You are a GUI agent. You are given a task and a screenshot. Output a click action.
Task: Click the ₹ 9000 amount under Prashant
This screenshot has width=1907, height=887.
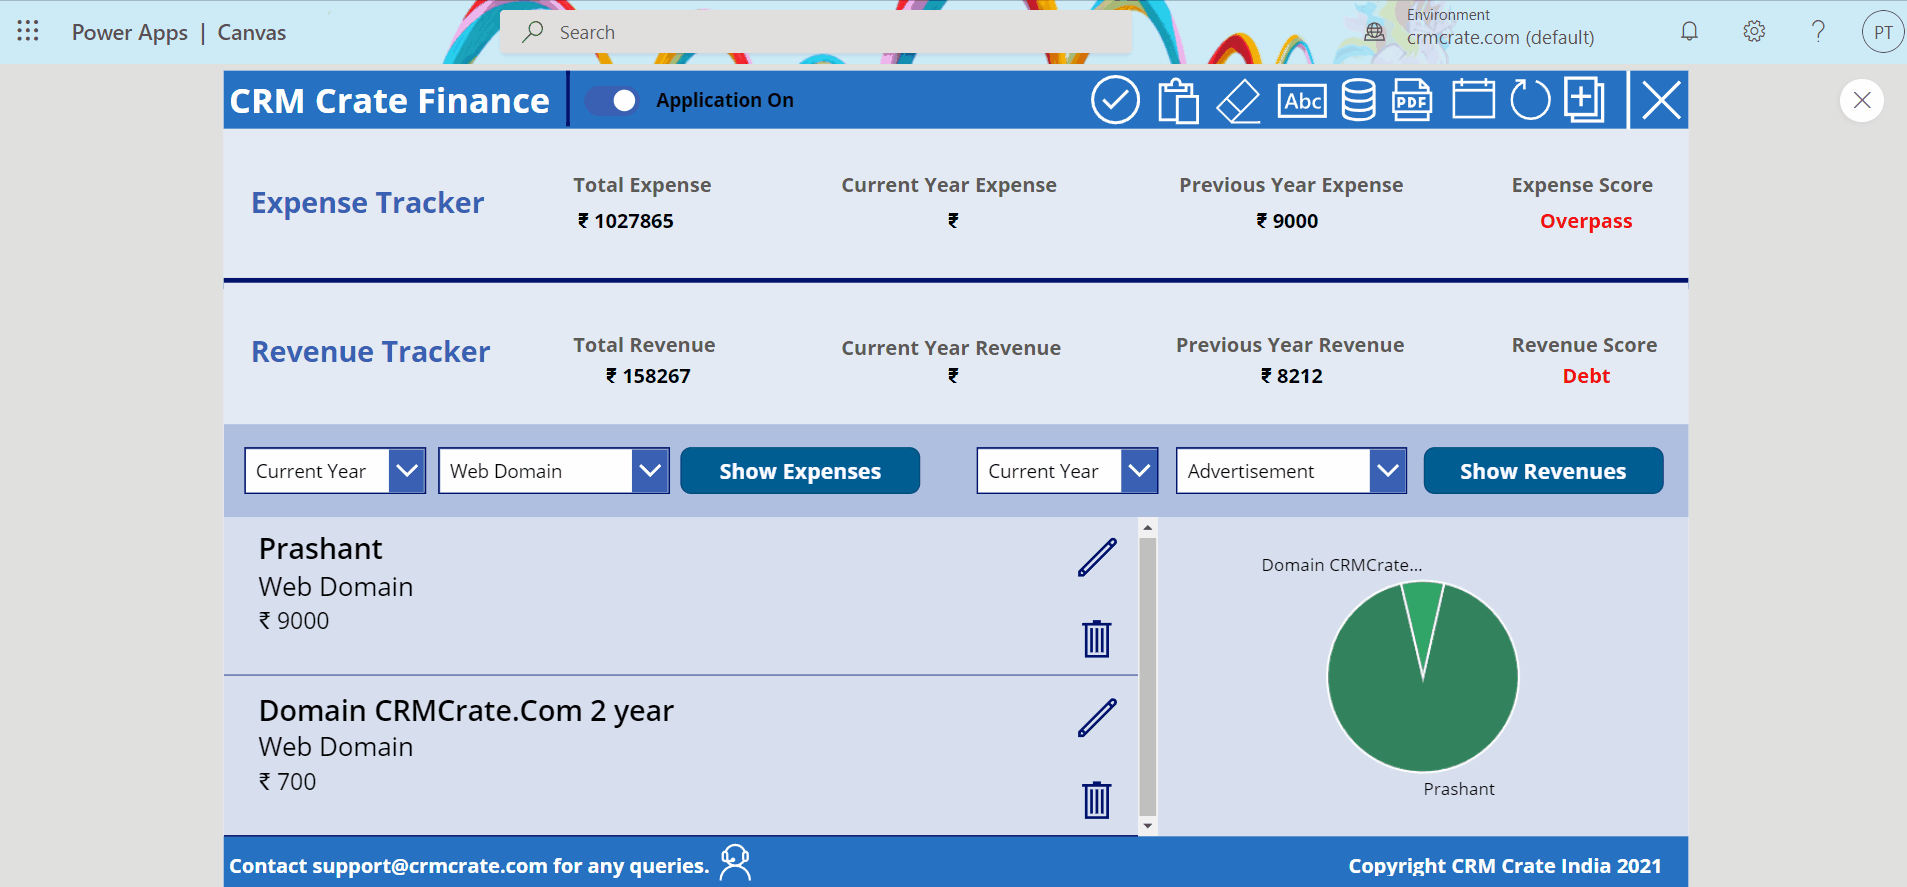(294, 621)
